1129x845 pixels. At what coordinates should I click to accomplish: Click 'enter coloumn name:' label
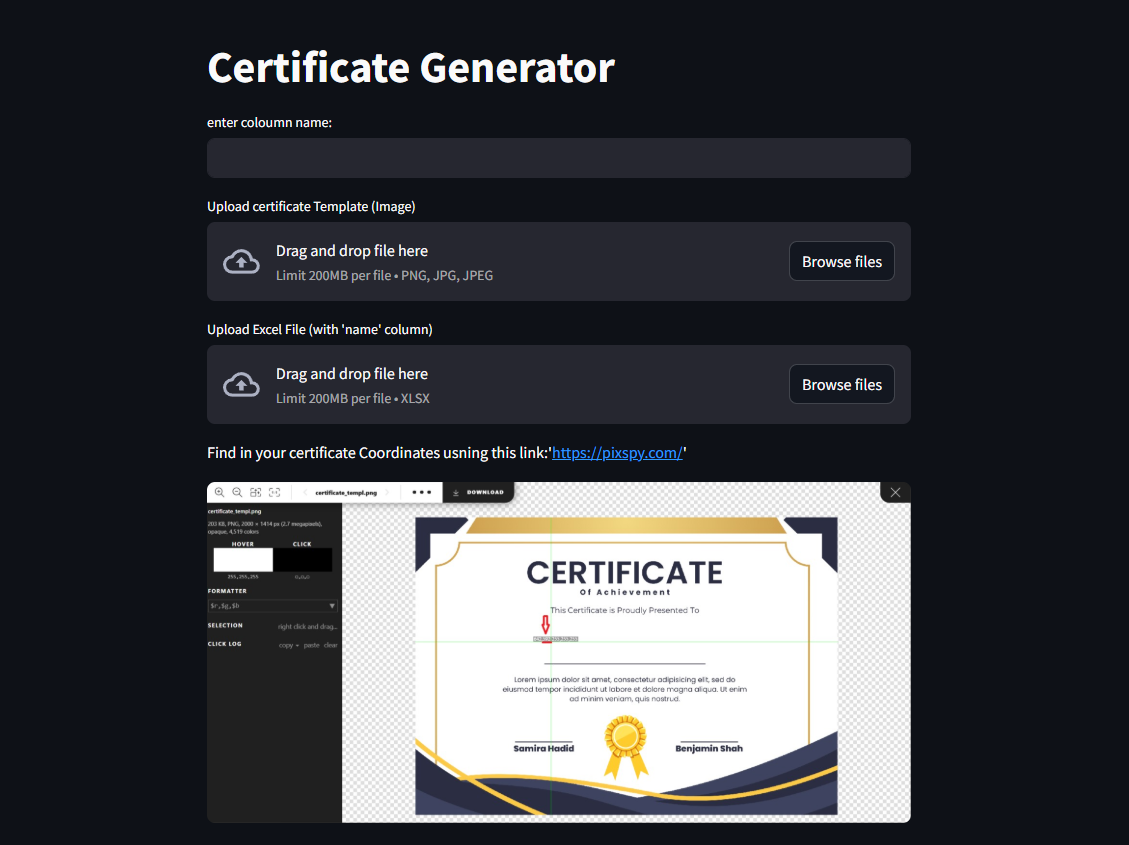tap(269, 123)
